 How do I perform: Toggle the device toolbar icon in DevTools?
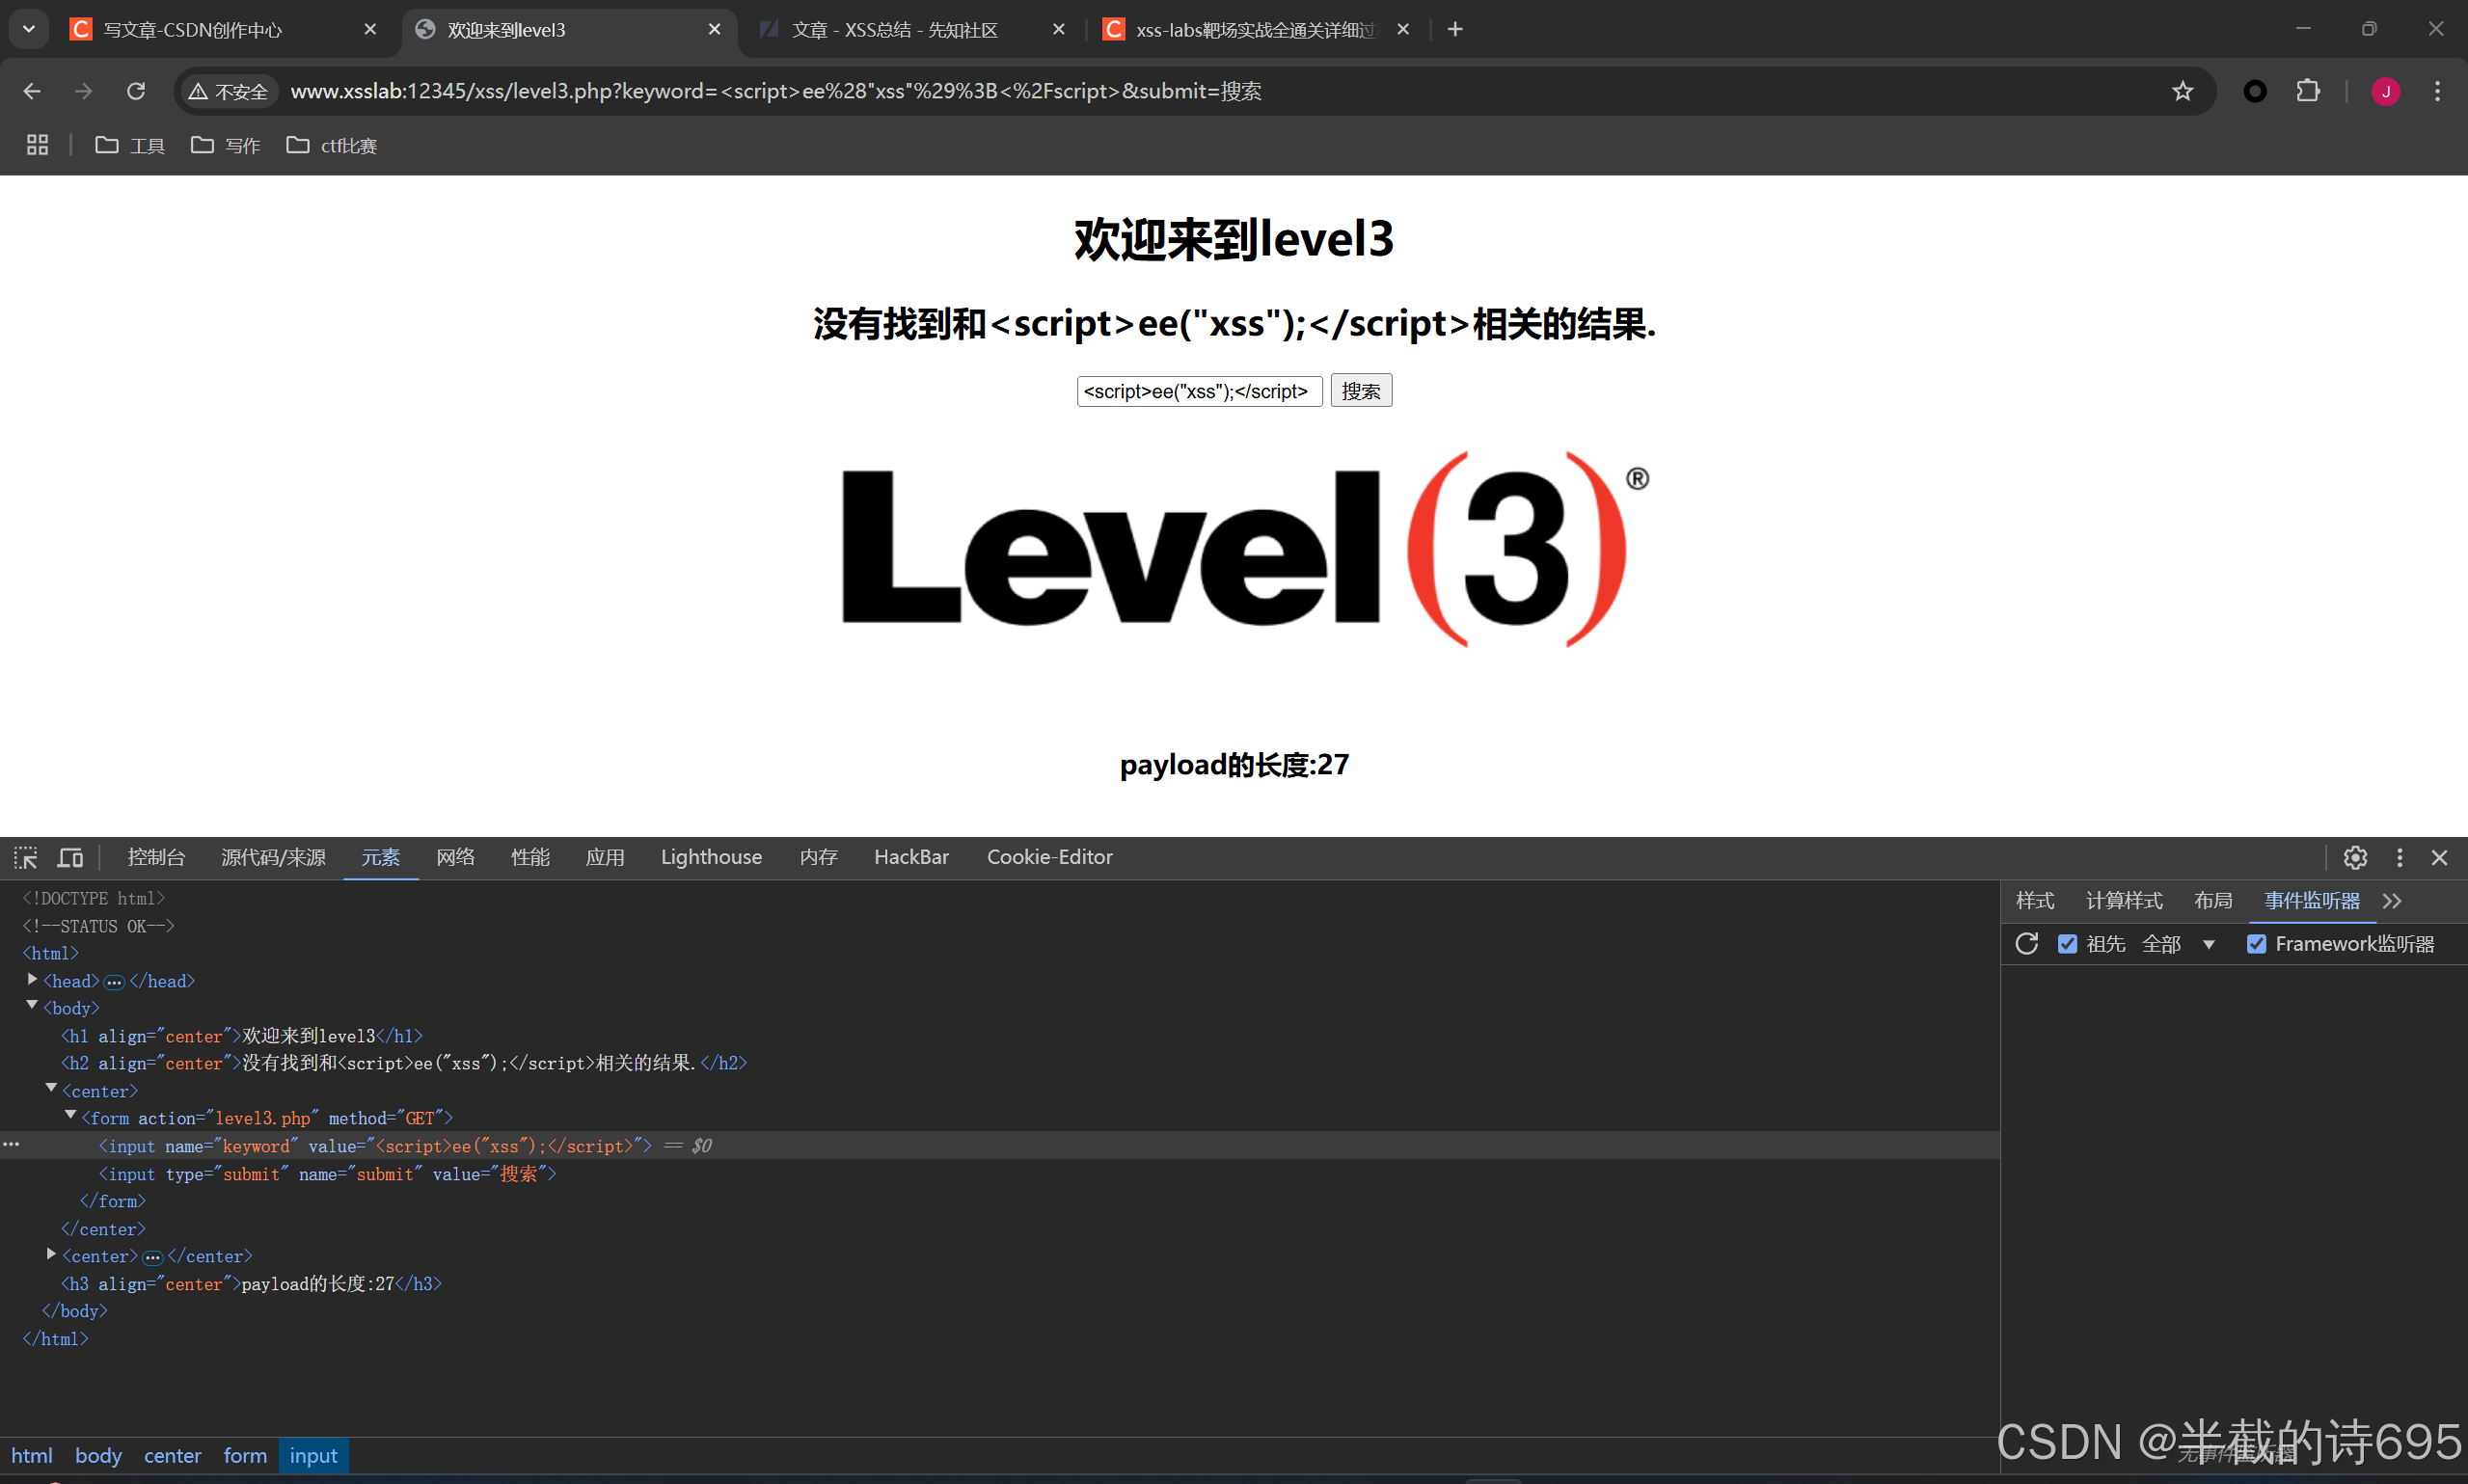70,857
